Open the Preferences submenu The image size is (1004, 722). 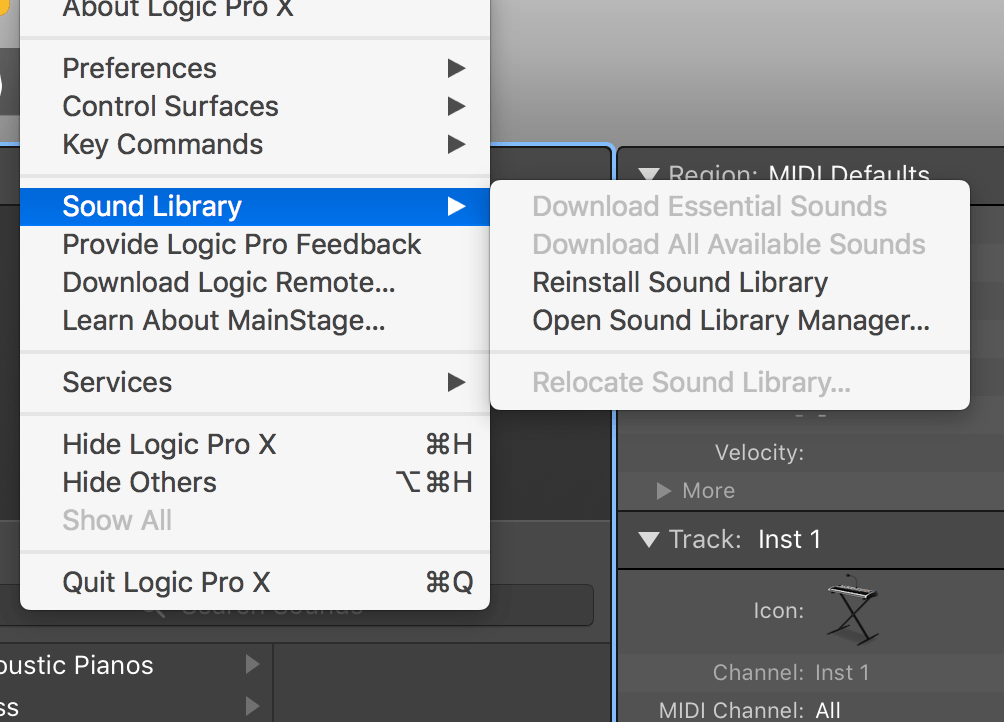[x=139, y=68]
